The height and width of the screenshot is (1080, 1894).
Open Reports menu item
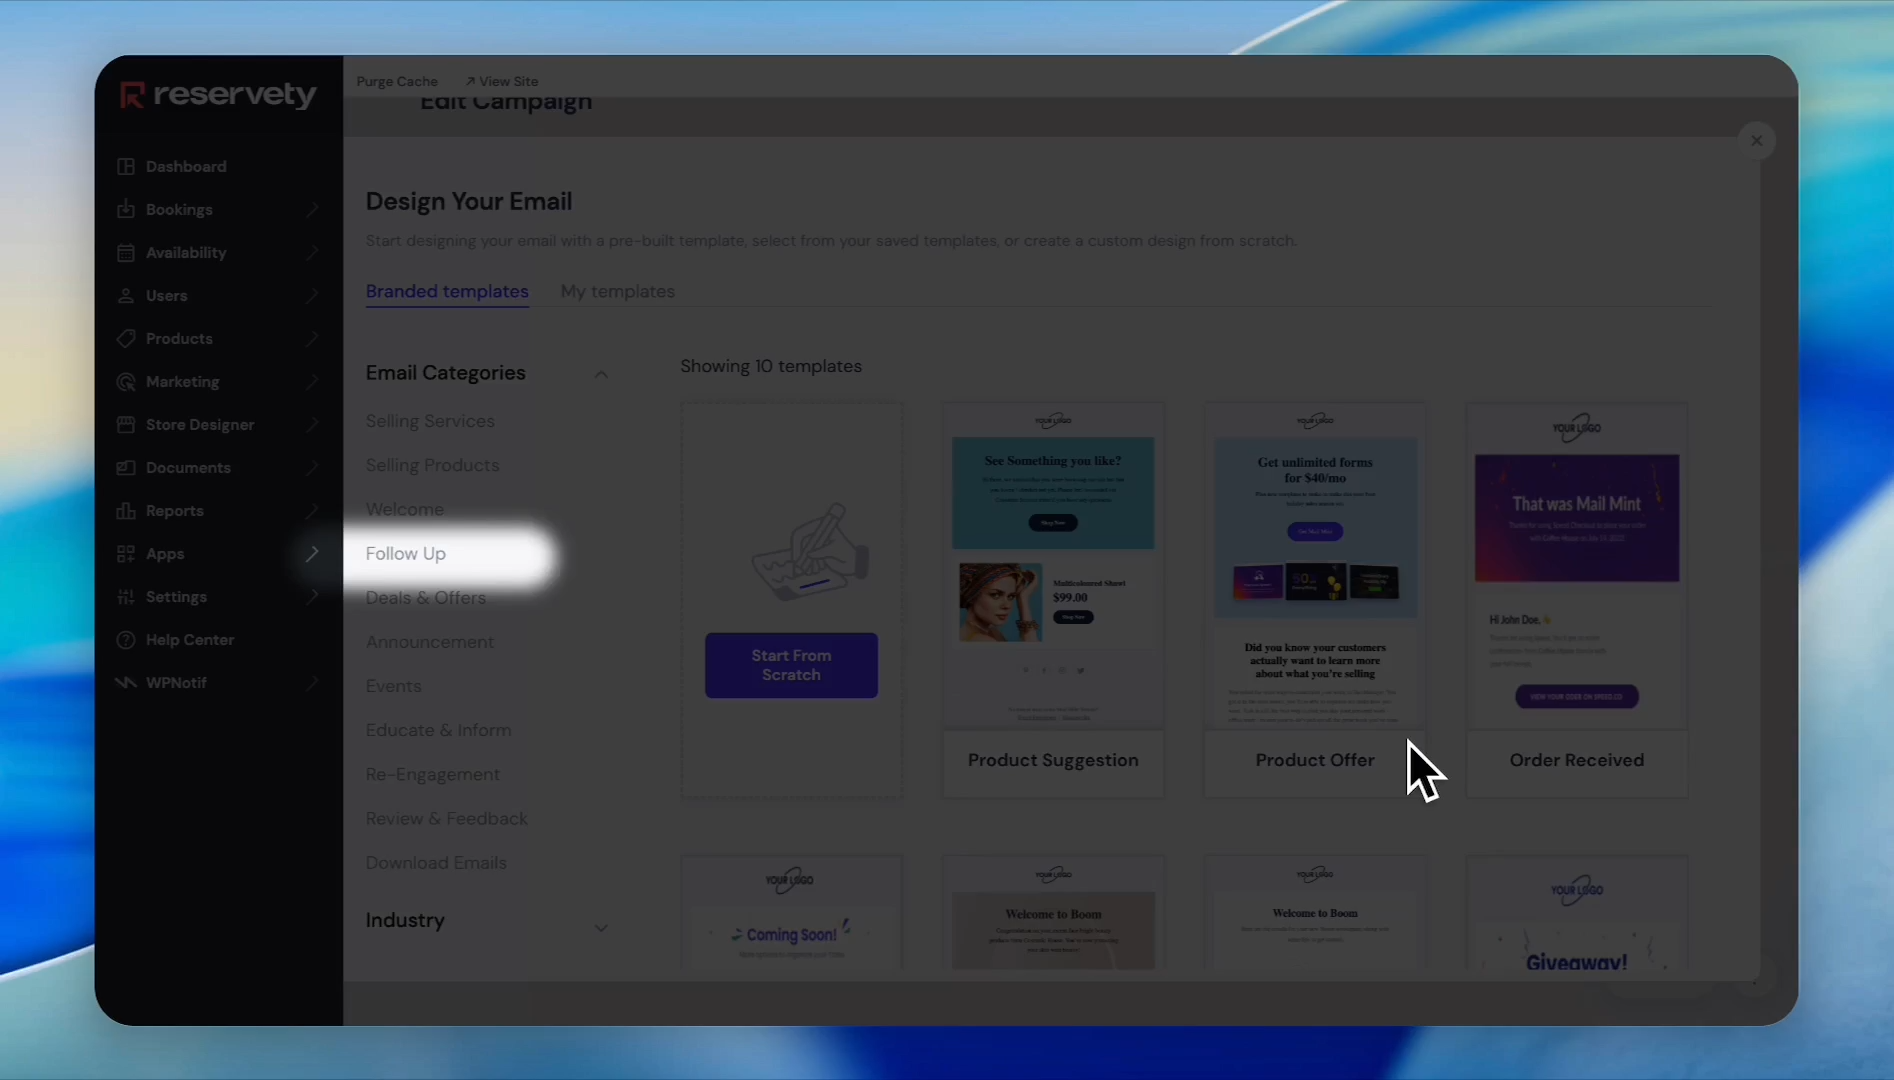coord(174,510)
